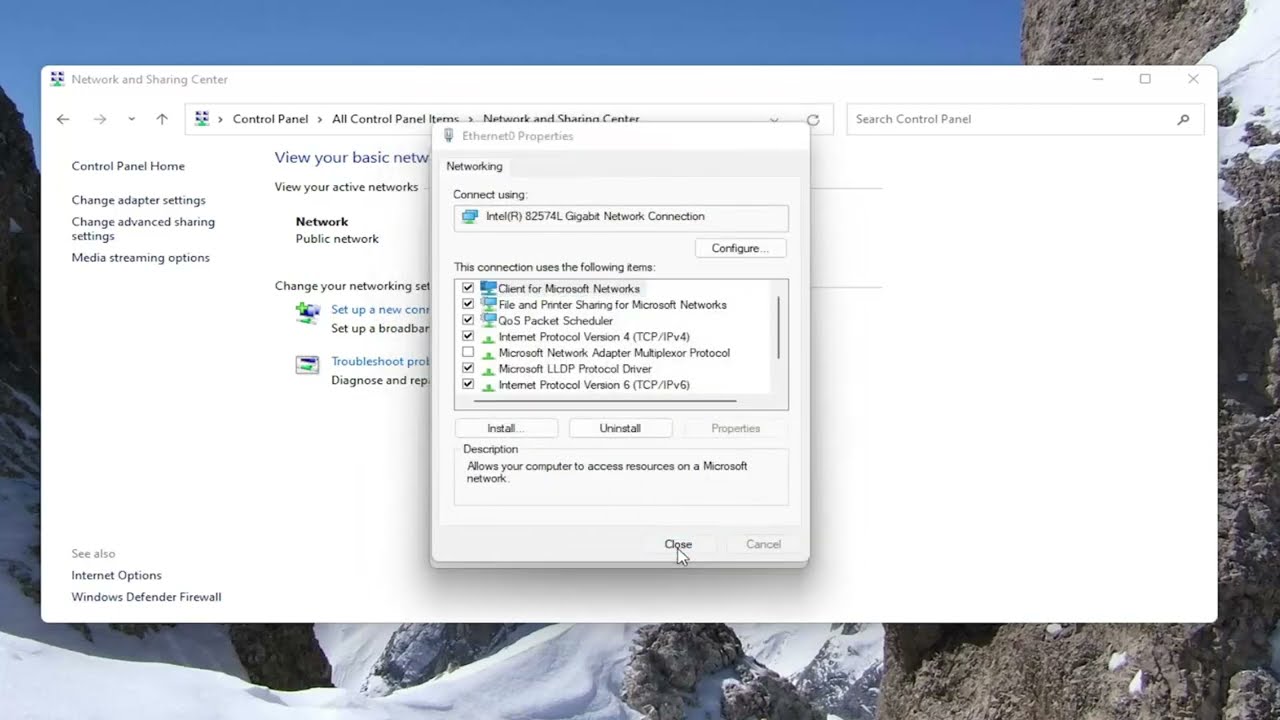Toggle the QoS Packet Scheduler checkbox
Viewport: 1280px width, 720px height.
pyautogui.click(x=468, y=320)
